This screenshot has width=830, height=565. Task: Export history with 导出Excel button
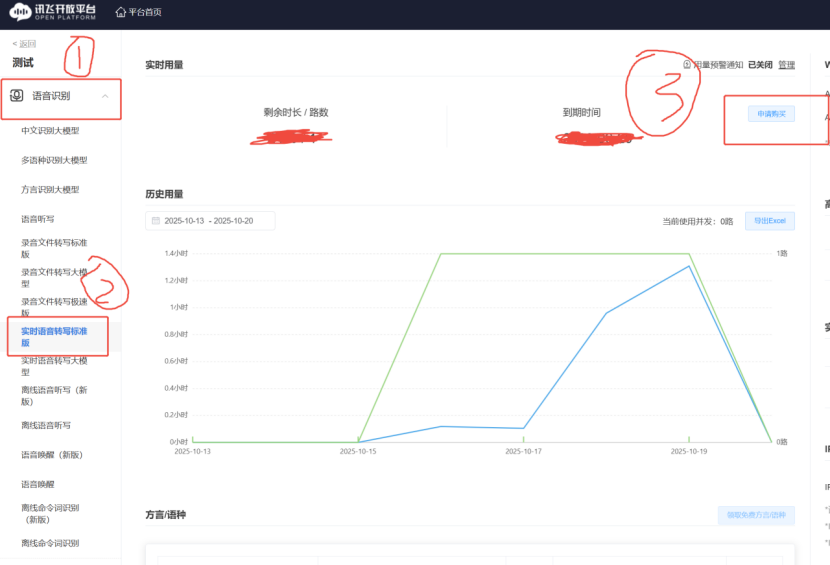pos(770,221)
